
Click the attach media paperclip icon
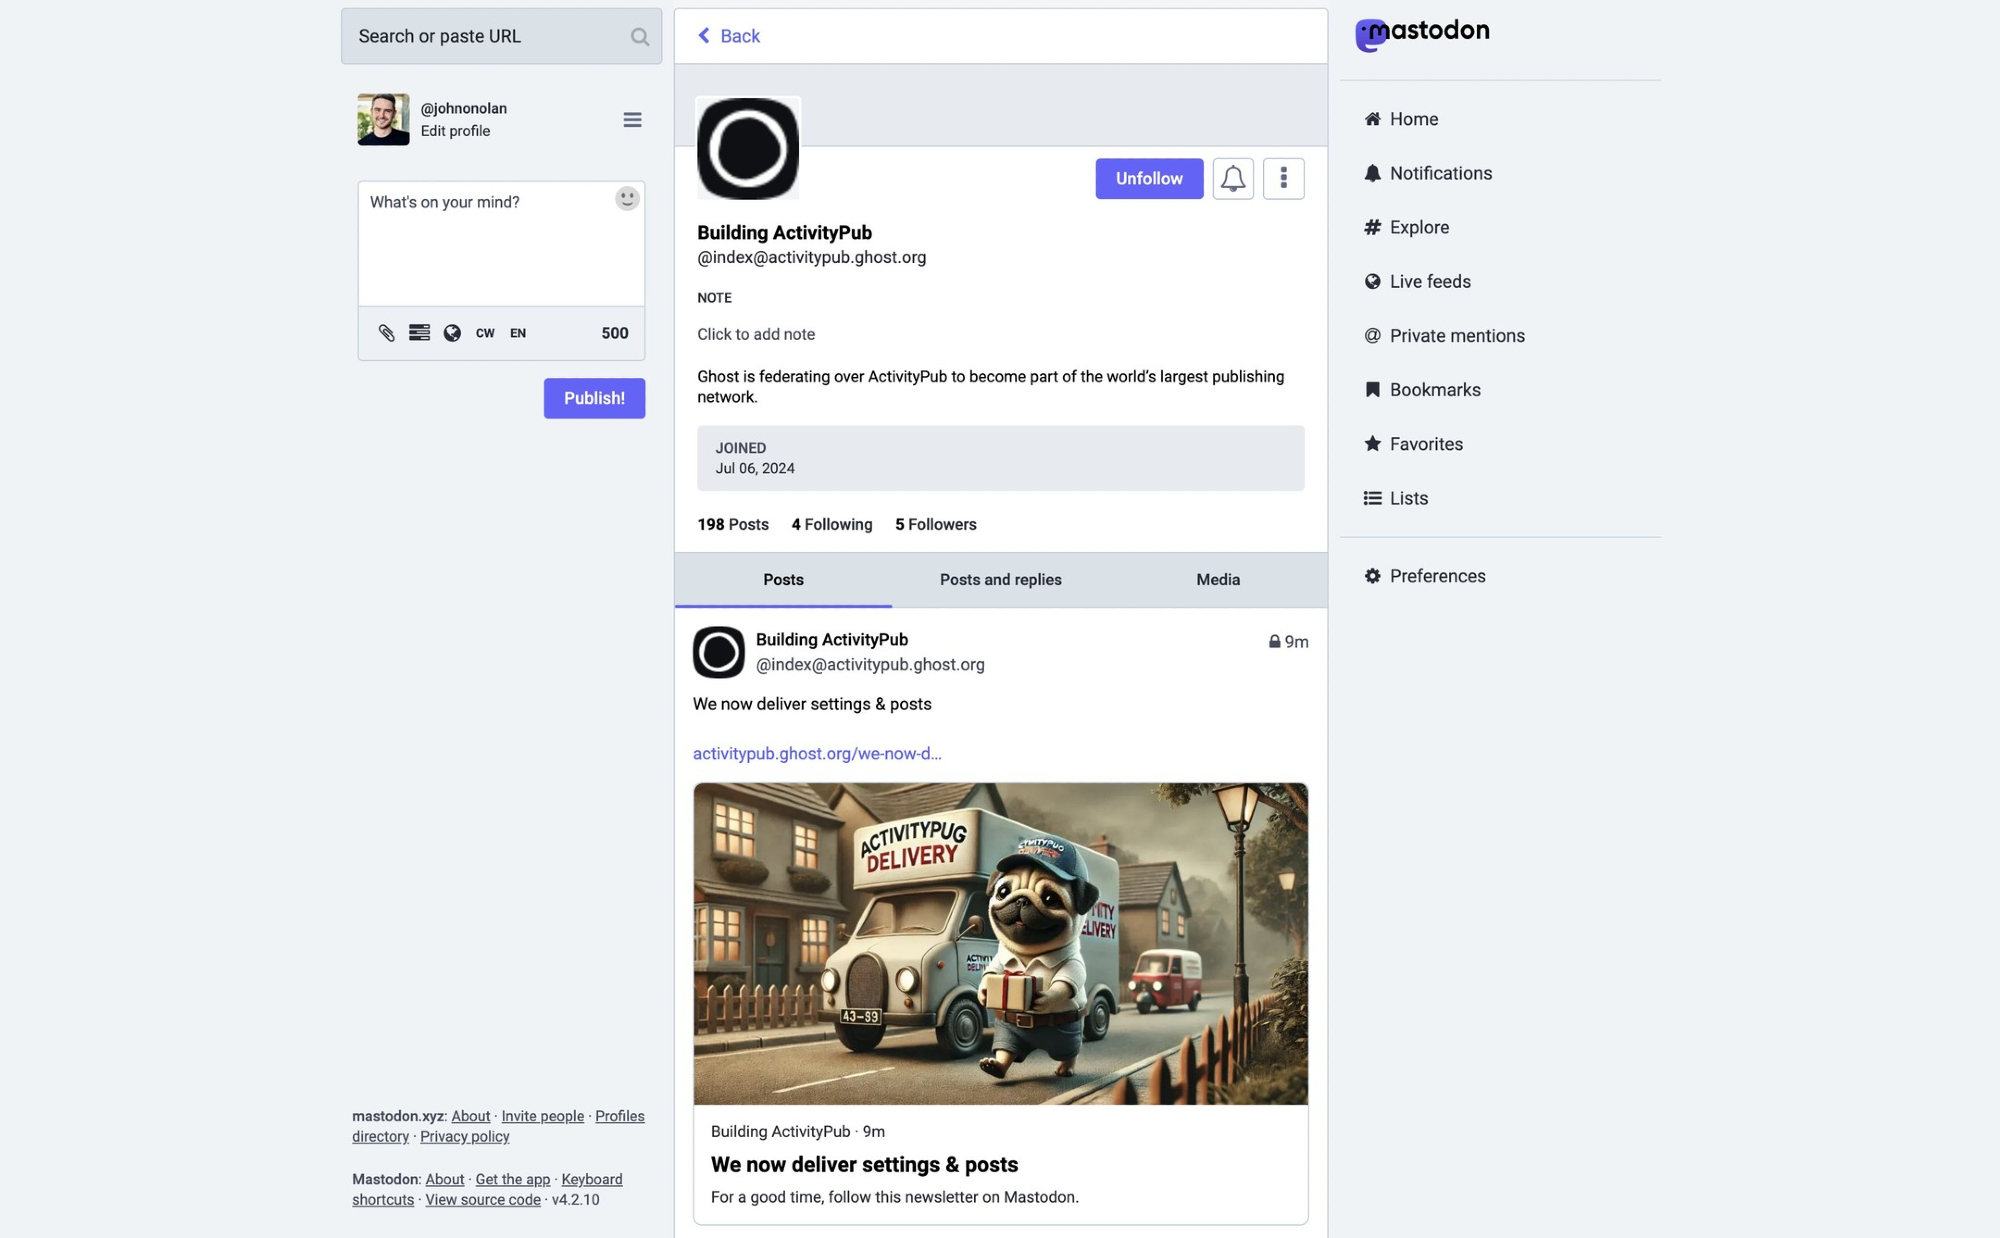tap(386, 333)
